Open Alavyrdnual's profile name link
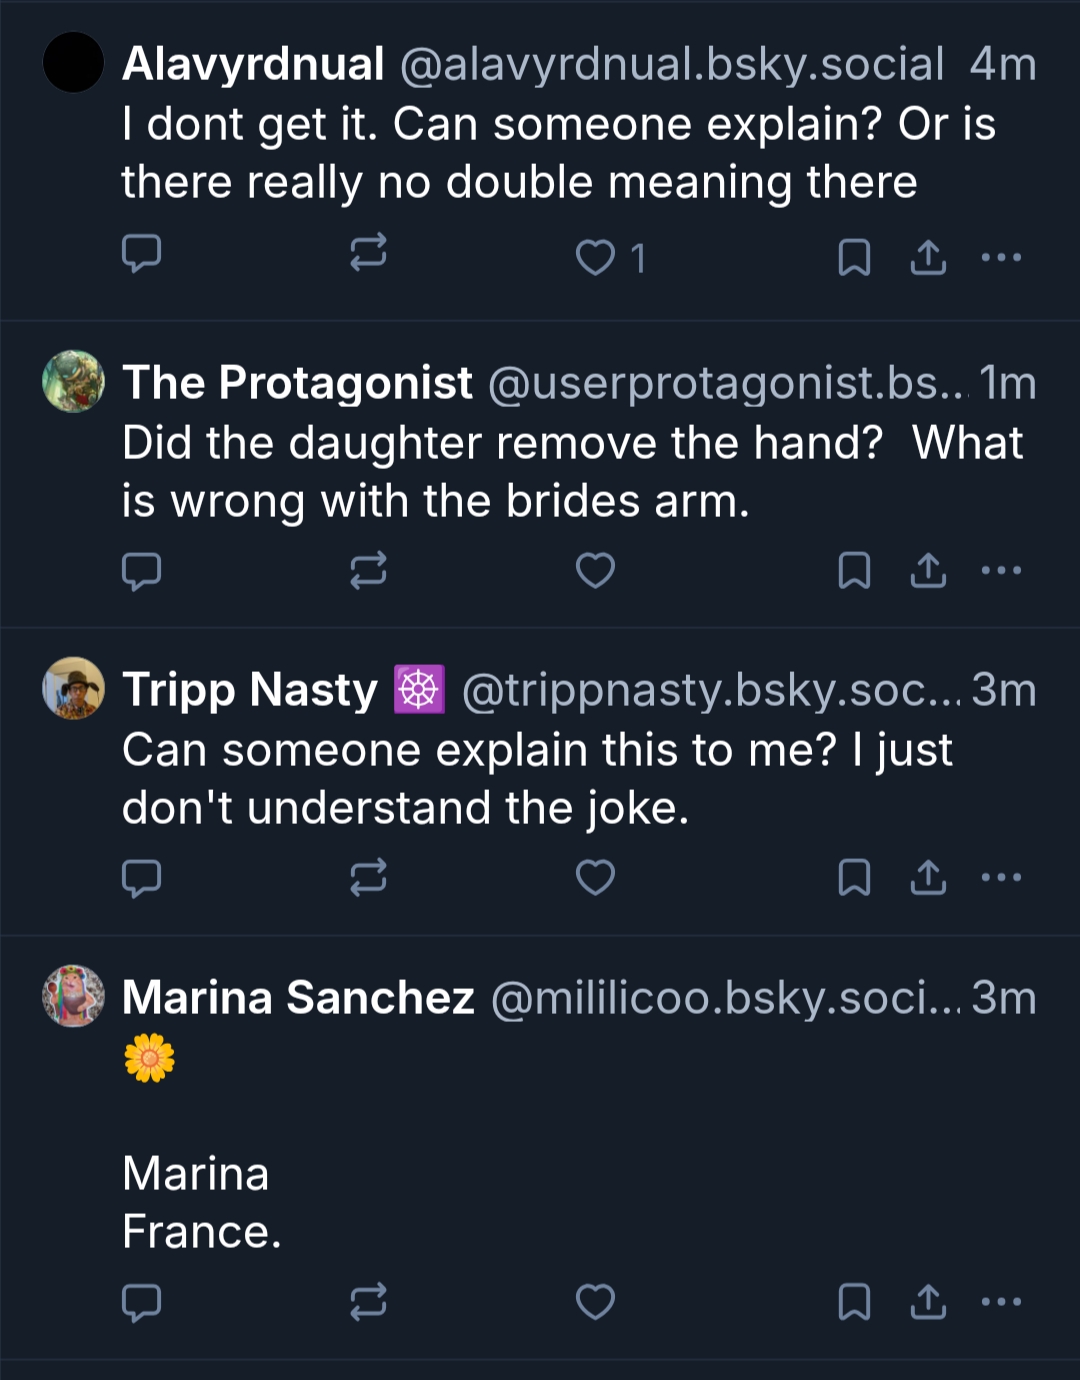Viewport: 1080px width, 1380px height. tap(253, 64)
